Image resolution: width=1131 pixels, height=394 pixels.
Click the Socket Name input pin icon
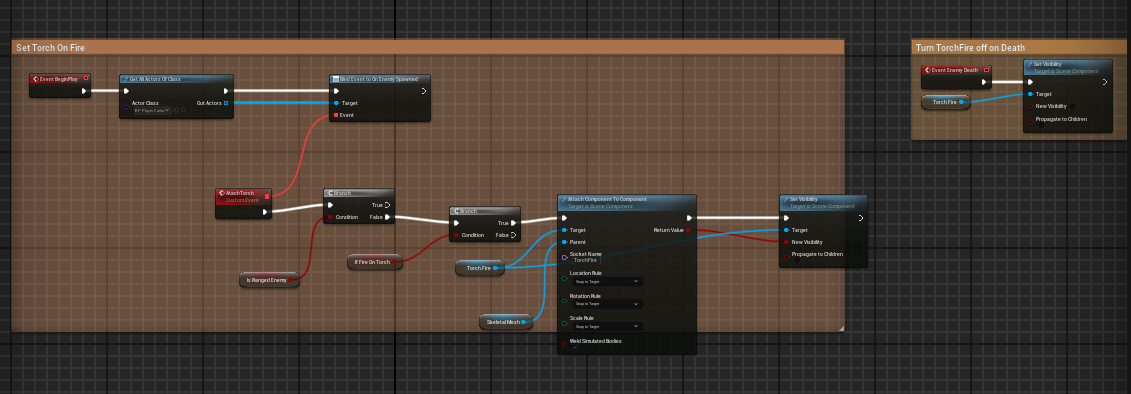[x=564, y=257]
